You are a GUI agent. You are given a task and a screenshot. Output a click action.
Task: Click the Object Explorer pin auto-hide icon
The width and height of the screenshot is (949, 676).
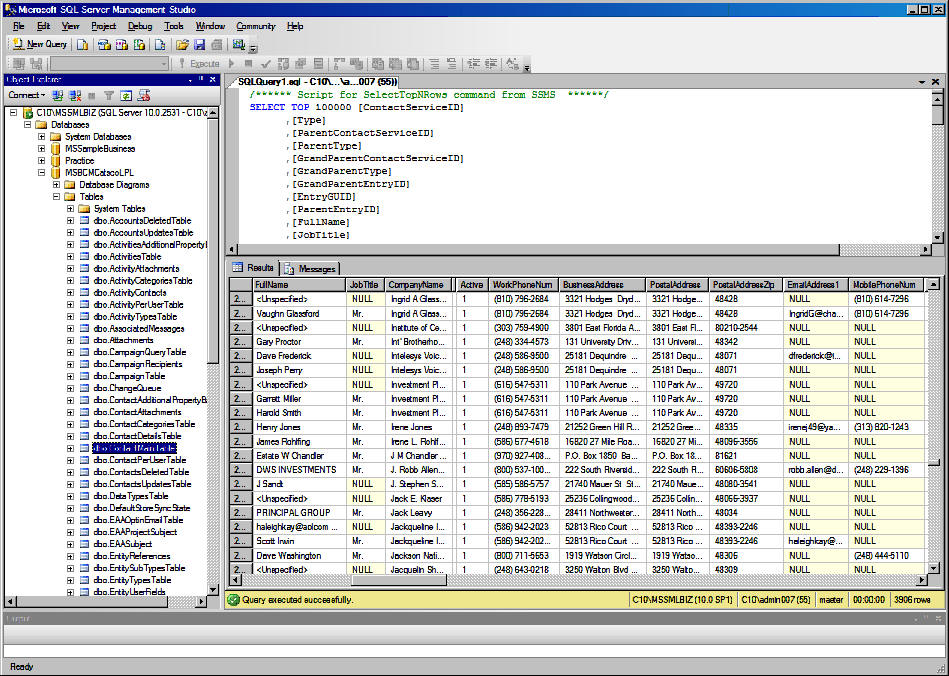(x=202, y=79)
